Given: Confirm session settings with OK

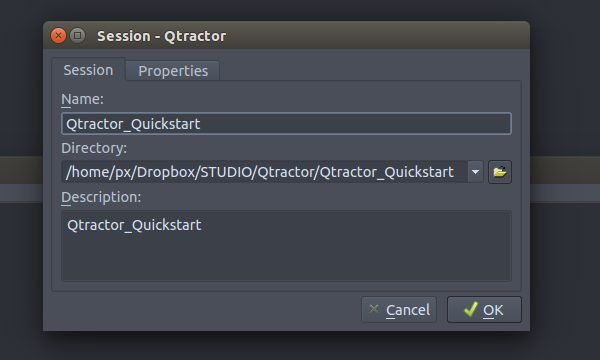Looking at the screenshot, I should tap(484, 310).
